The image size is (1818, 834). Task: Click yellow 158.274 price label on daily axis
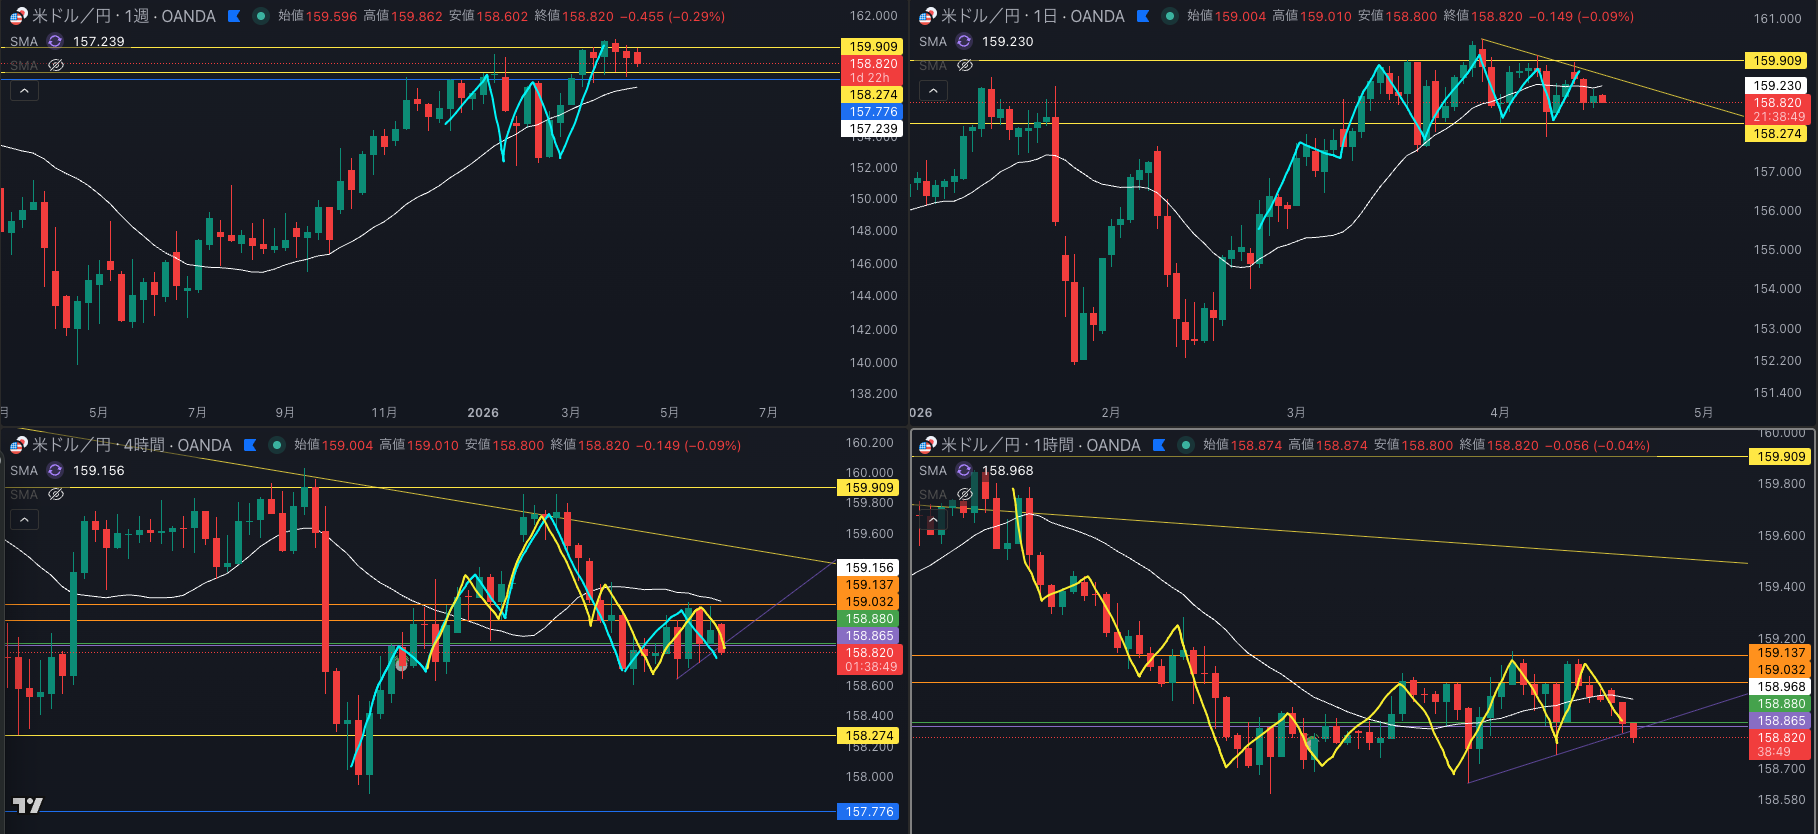[1777, 134]
